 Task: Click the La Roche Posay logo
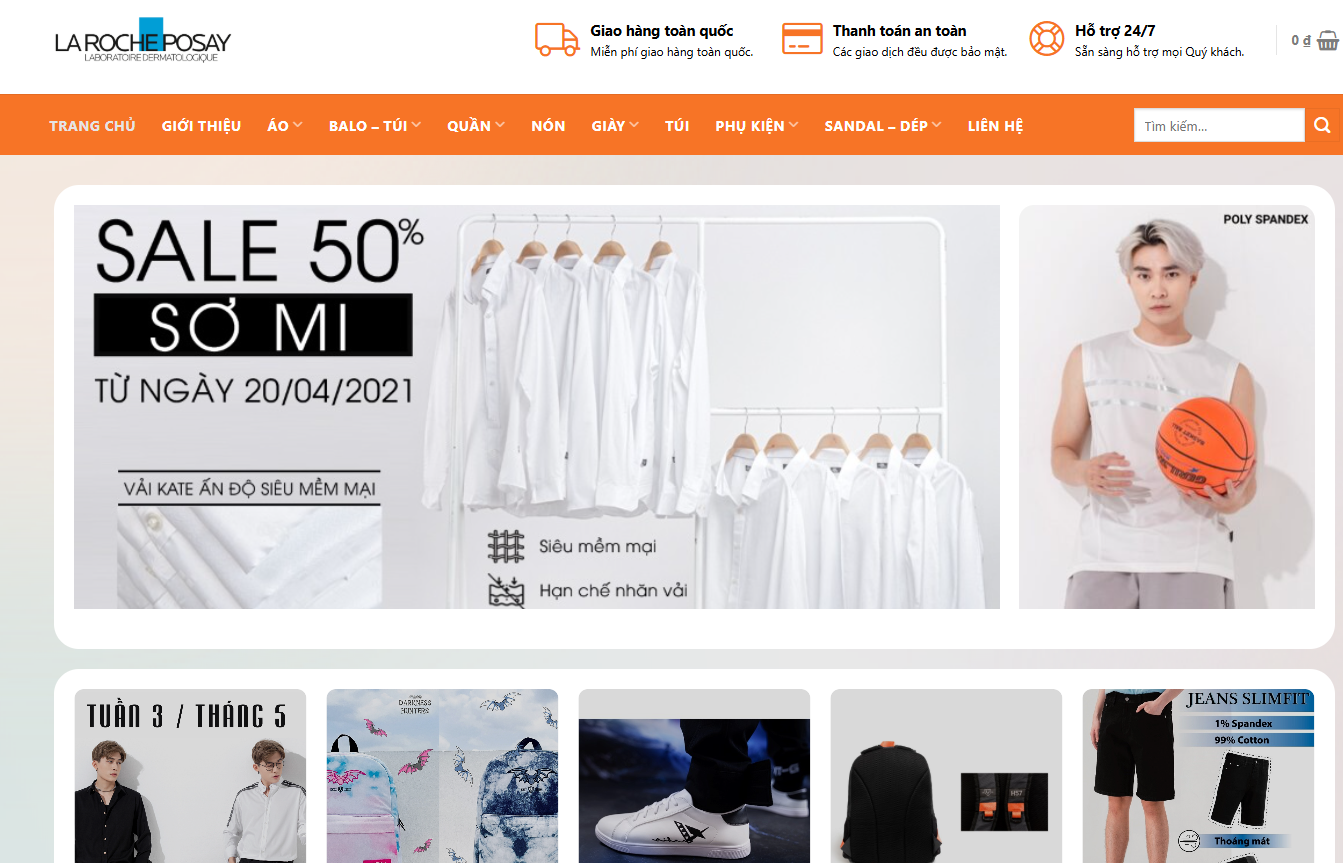click(143, 41)
